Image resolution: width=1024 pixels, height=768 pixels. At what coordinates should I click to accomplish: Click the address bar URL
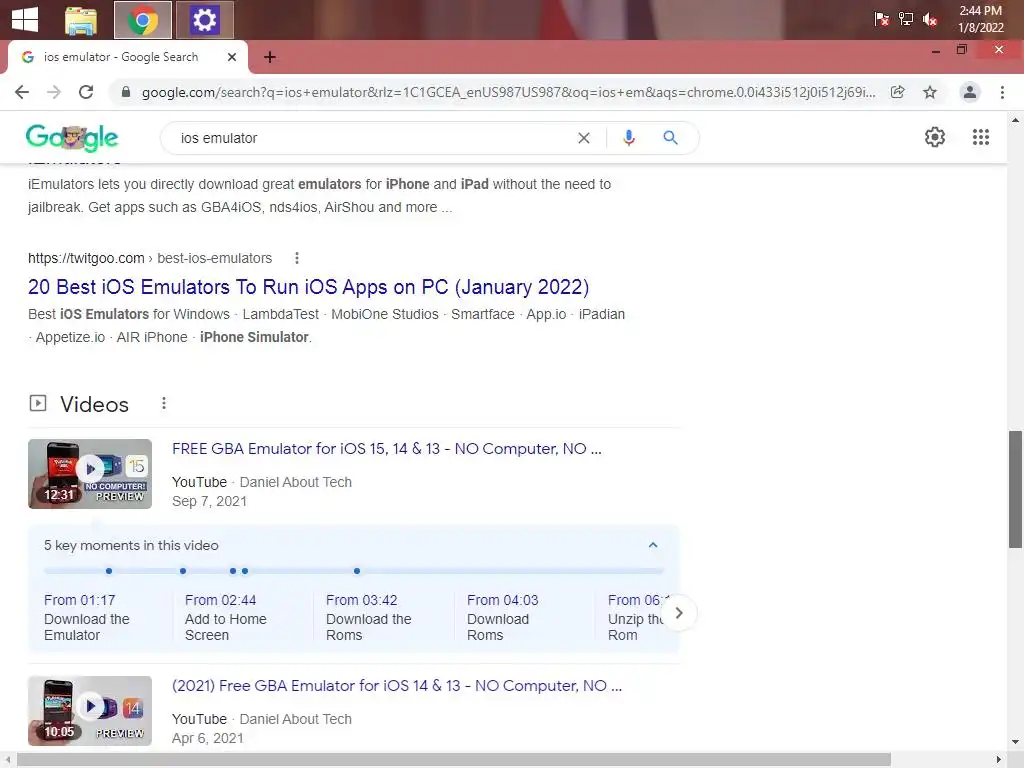(x=508, y=92)
